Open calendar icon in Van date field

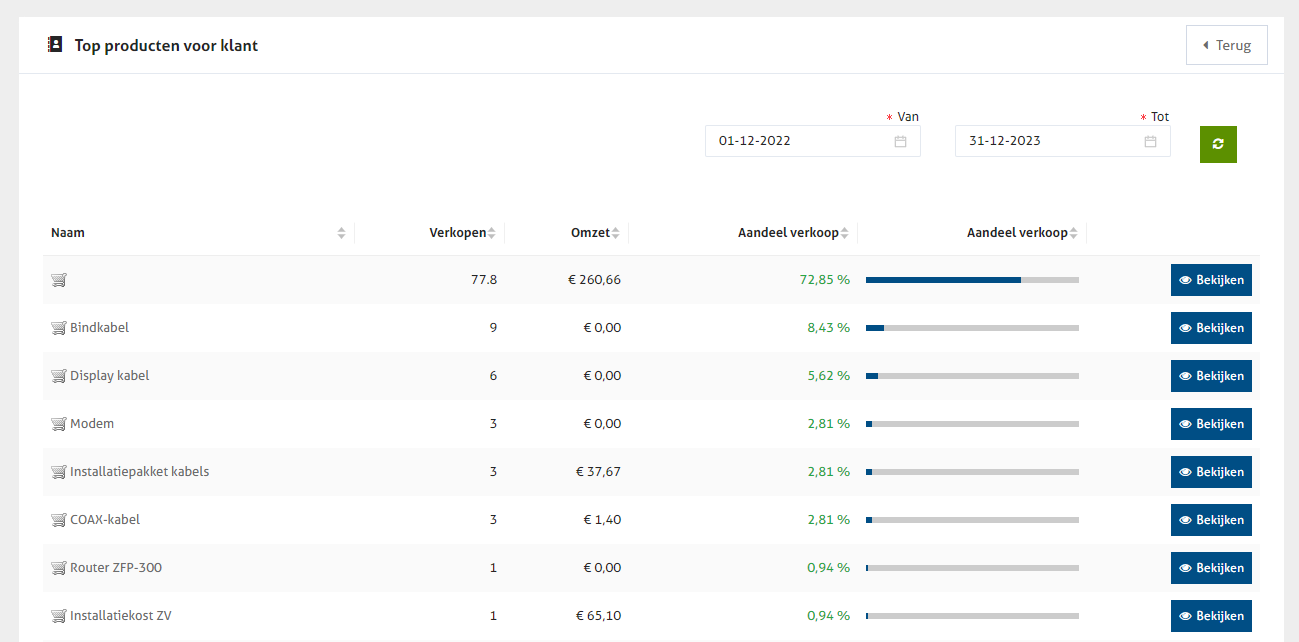click(900, 141)
